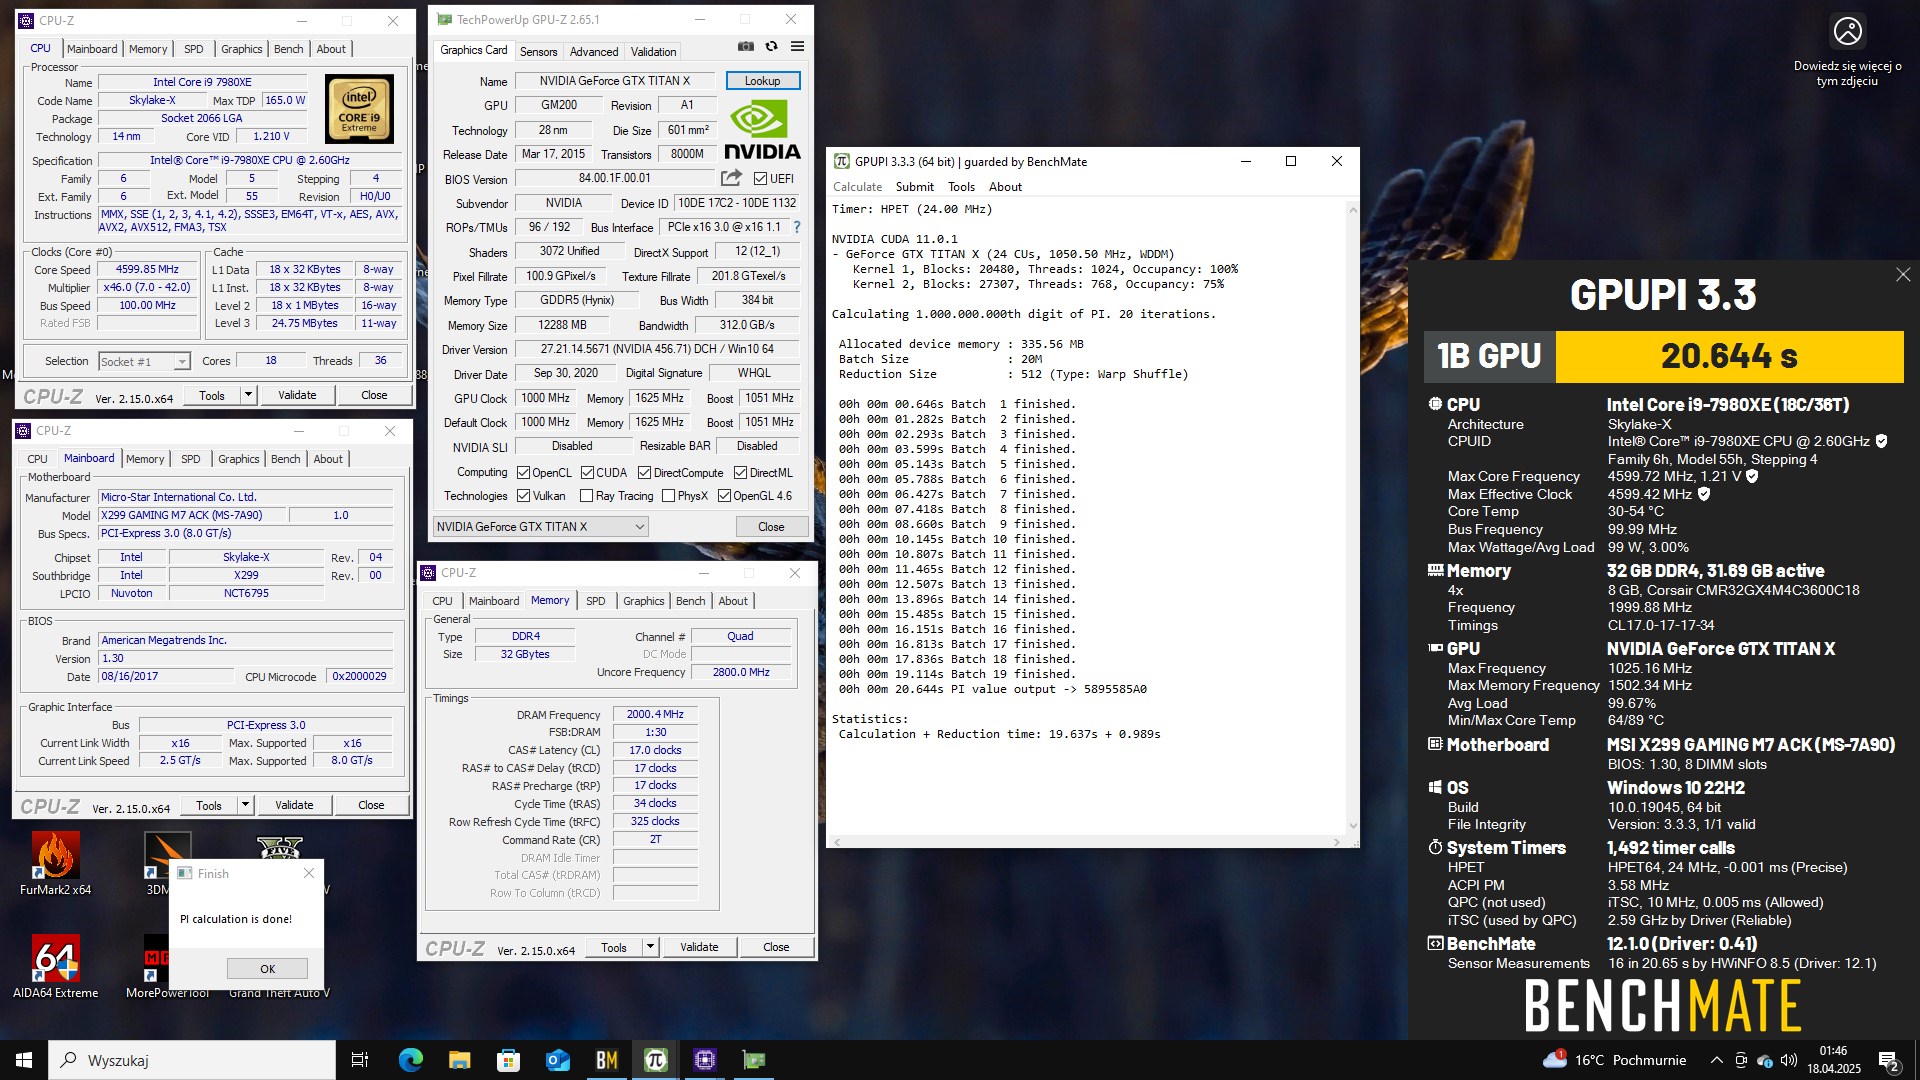Switch to BenchMate taskbar icon
Image resolution: width=1920 pixels, height=1080 pixels.
click(x=606, y=1060)
